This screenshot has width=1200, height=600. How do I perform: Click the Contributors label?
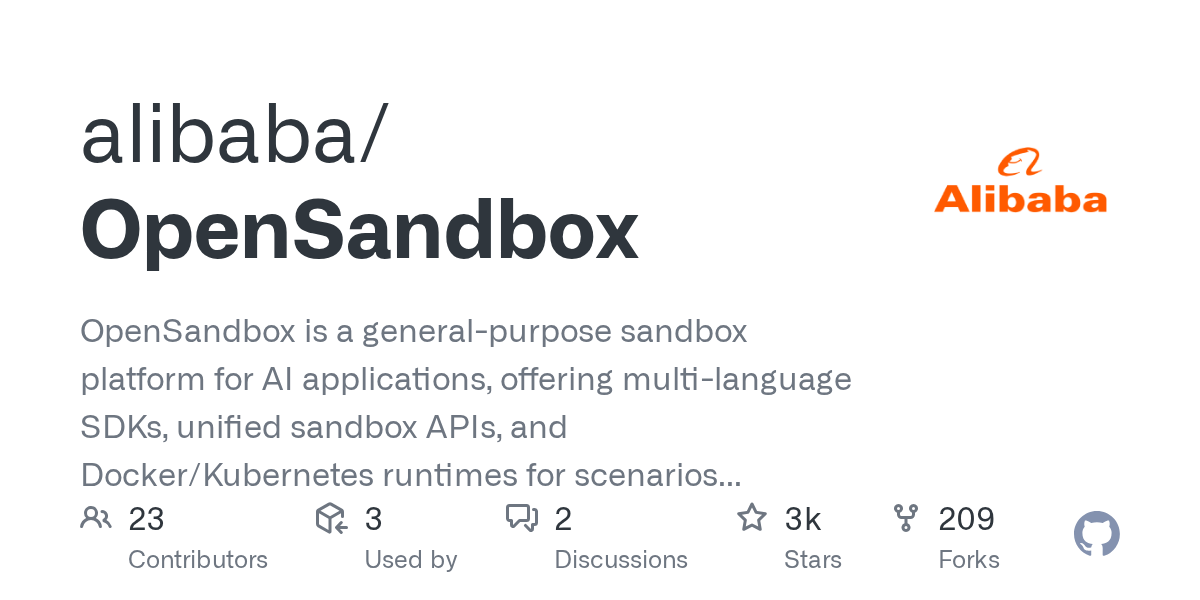point(198,559)
